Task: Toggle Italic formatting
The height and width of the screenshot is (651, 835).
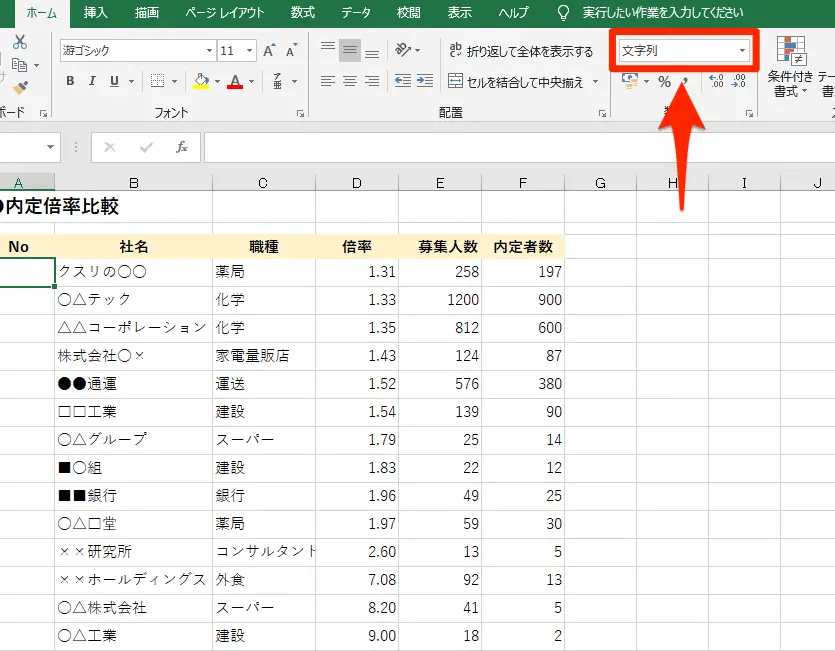Action: (x=92, y=81)
